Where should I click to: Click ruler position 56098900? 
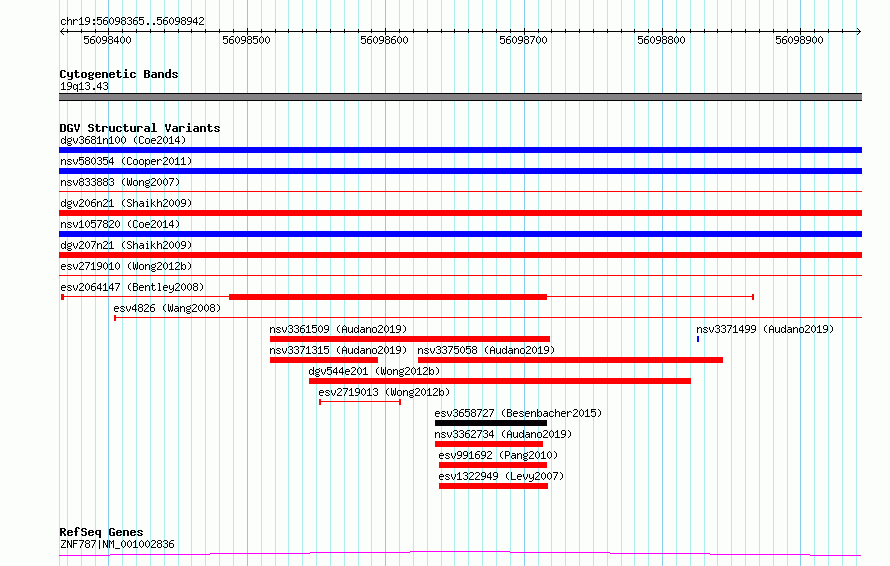[x=799, y=40]
